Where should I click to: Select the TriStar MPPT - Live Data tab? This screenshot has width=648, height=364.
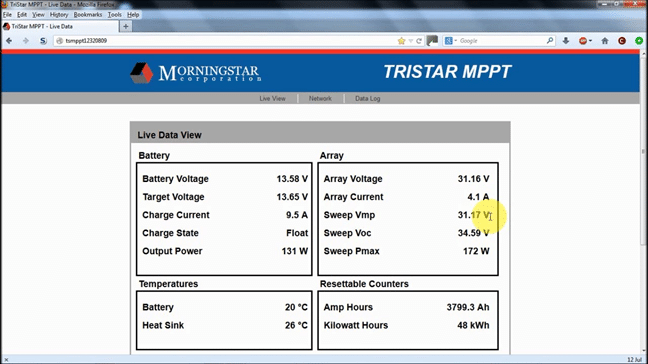tap(60, 26)
